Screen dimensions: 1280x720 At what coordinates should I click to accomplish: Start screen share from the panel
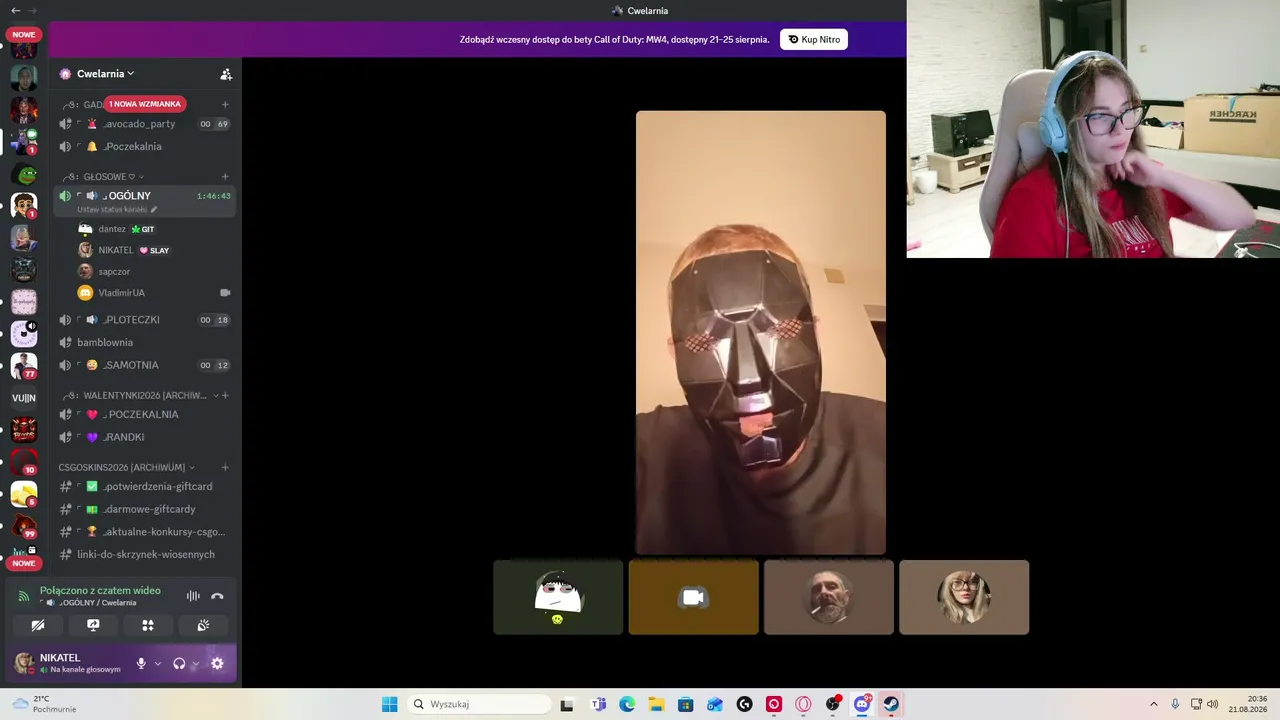(x=93, y=625)
